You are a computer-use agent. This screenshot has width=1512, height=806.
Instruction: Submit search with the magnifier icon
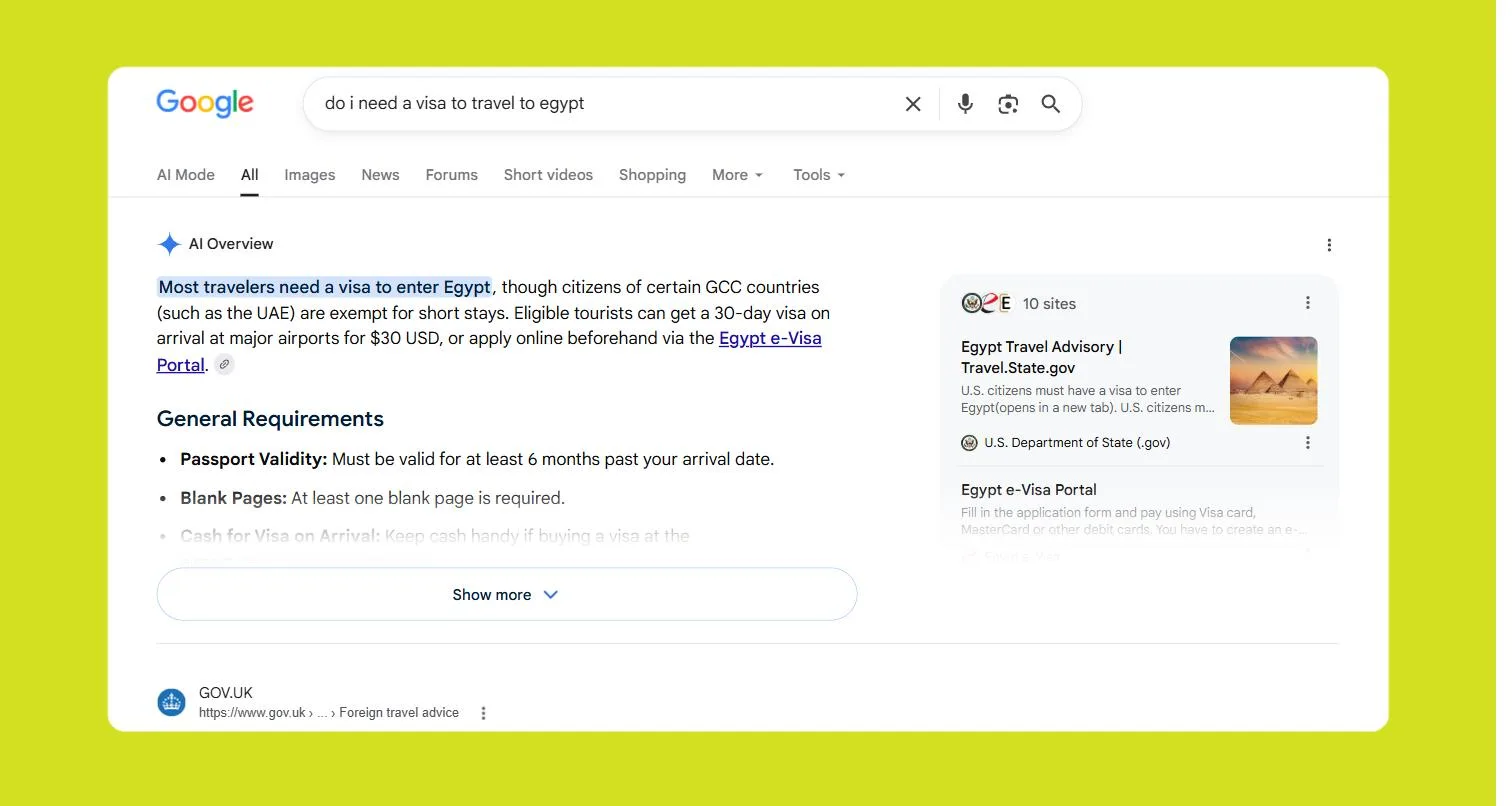[x=1051, y=104]
